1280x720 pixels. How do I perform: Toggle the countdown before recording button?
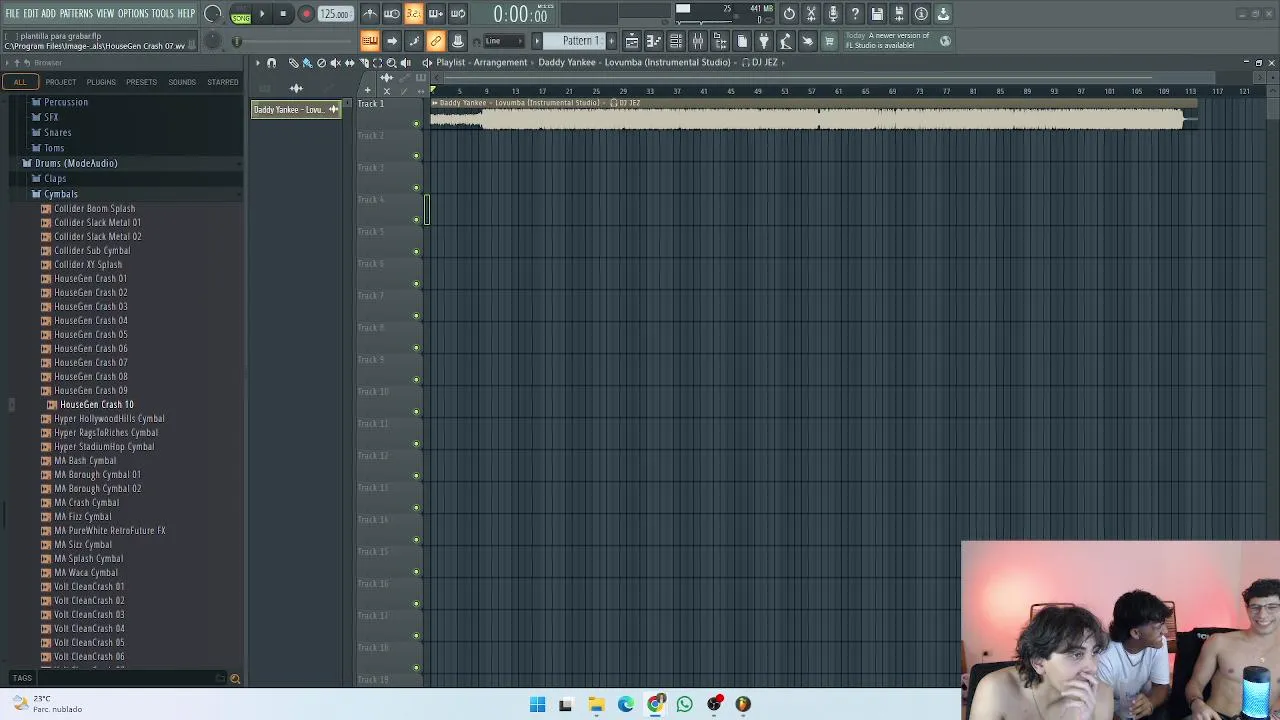click(414, 14)
